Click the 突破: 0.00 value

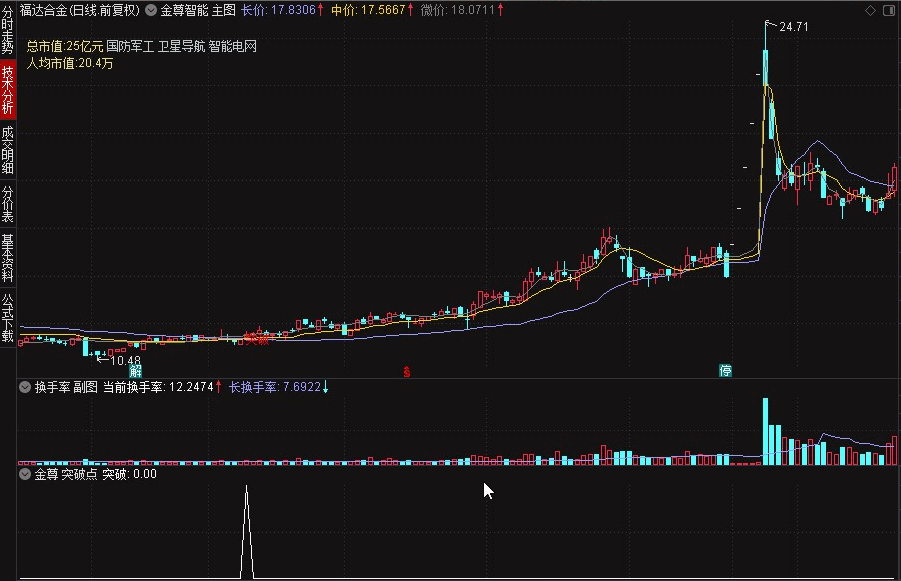[129, 474]
